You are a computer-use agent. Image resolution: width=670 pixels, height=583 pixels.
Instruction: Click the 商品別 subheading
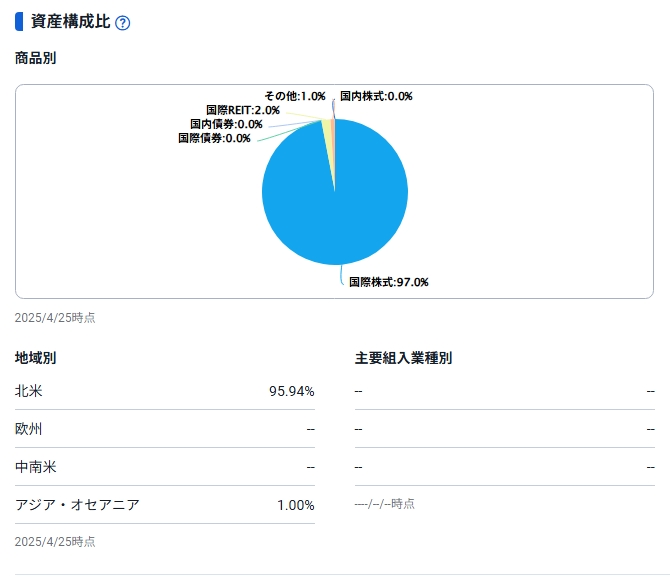(35, 58)
